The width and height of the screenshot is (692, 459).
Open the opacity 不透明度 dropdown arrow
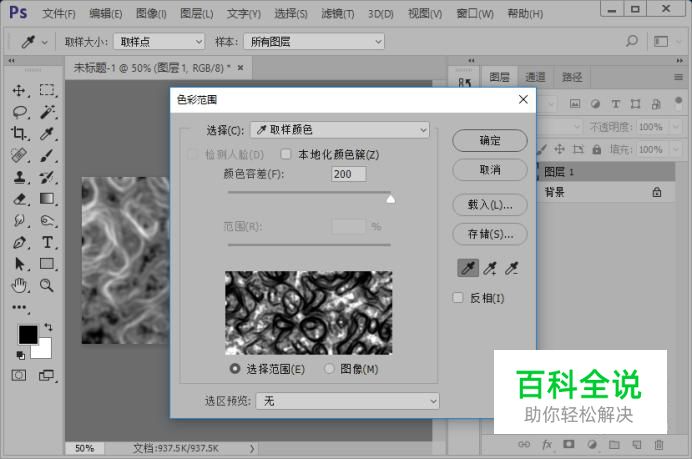click(x=676, y=127)
